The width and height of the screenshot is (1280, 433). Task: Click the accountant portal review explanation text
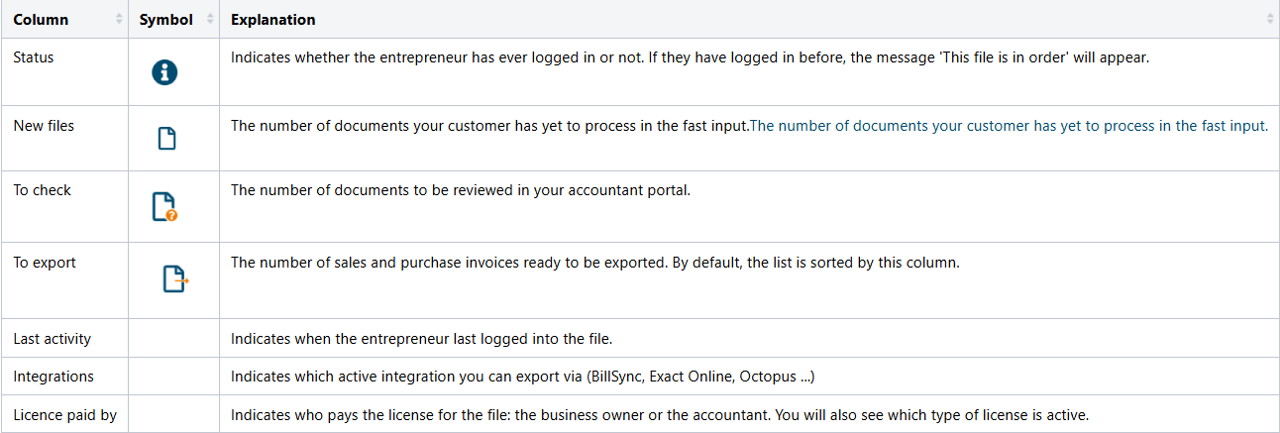coord(460,190)
